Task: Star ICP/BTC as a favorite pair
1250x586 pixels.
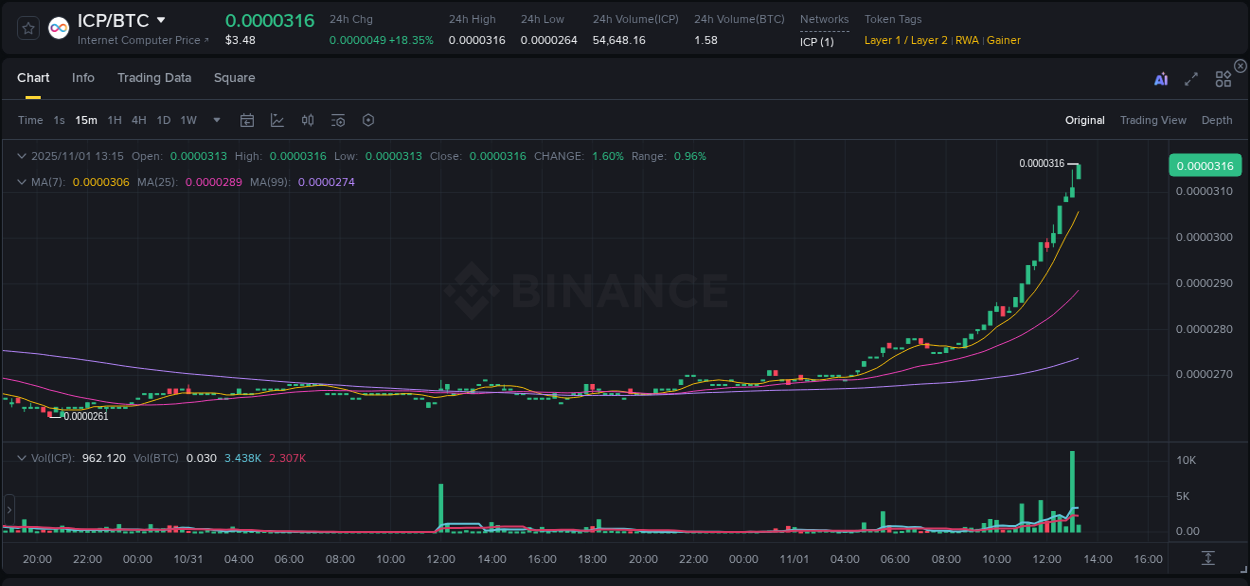Action: pos(28,28)
